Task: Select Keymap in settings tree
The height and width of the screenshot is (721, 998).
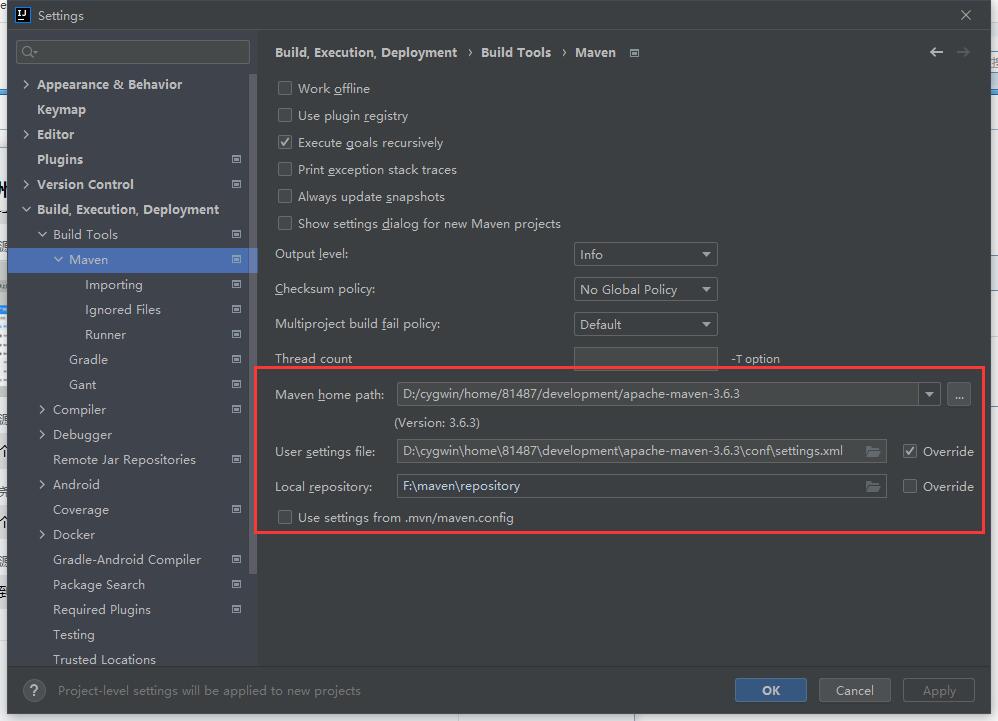Action: point(61,109)
